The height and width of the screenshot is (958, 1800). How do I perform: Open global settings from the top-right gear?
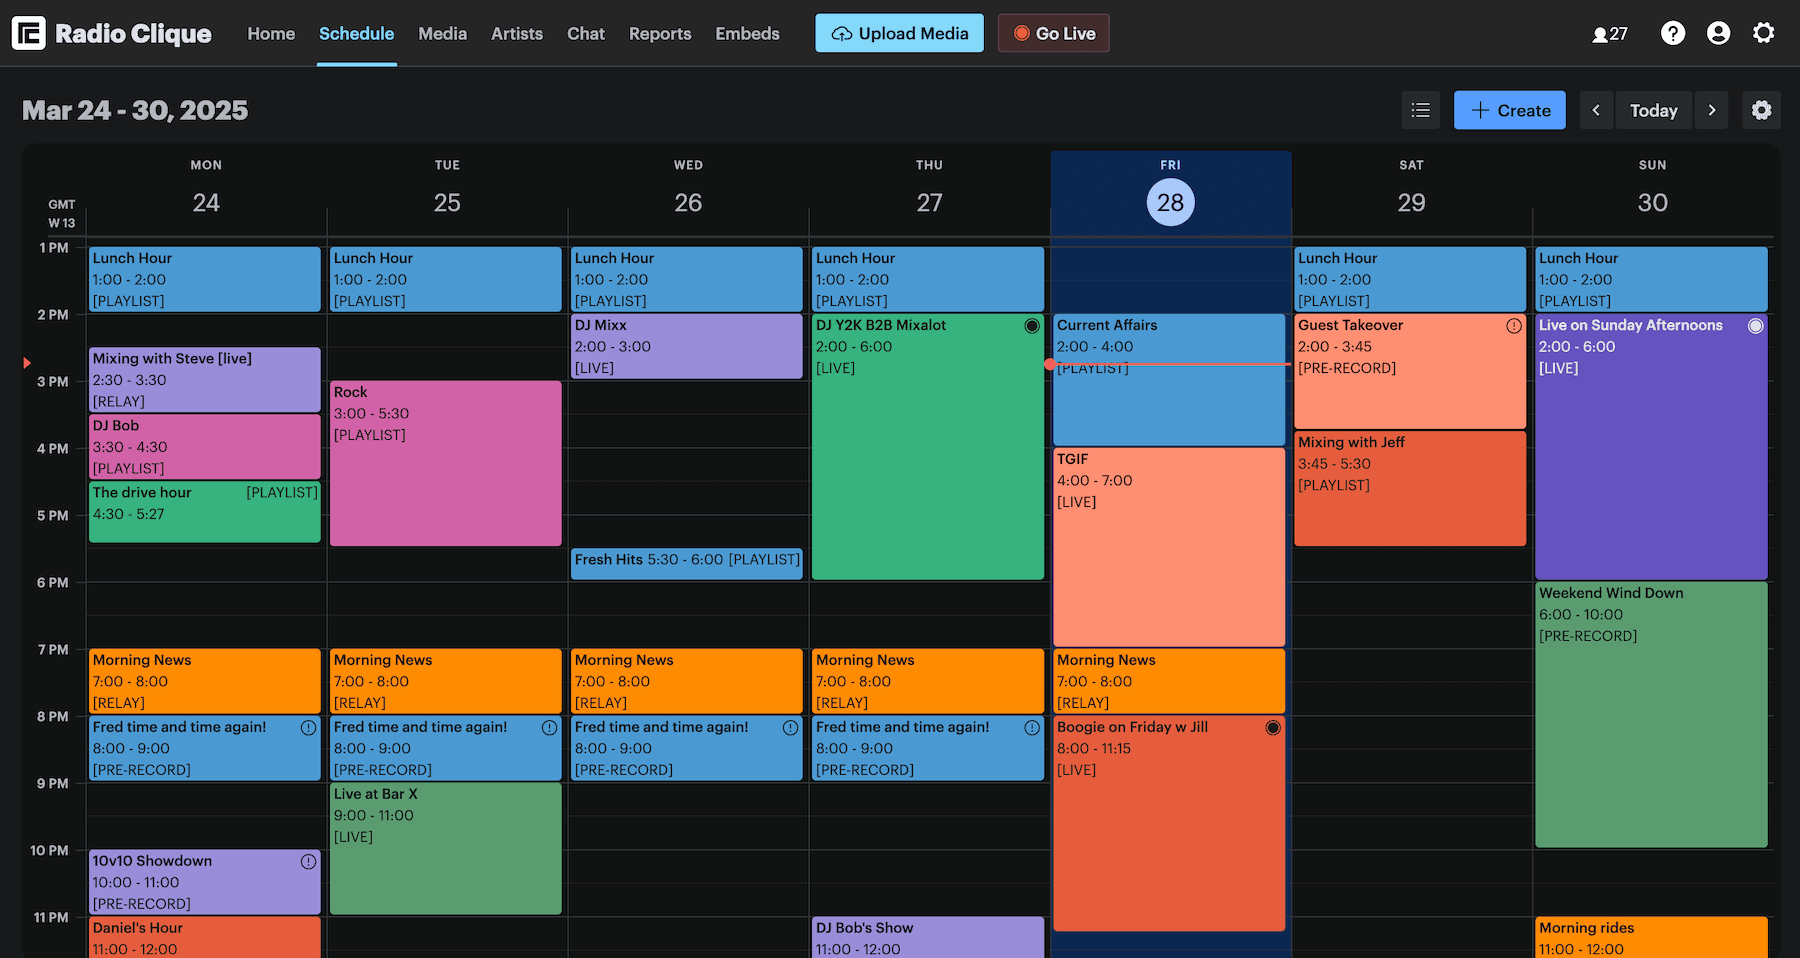click(x=1763, y=32)
